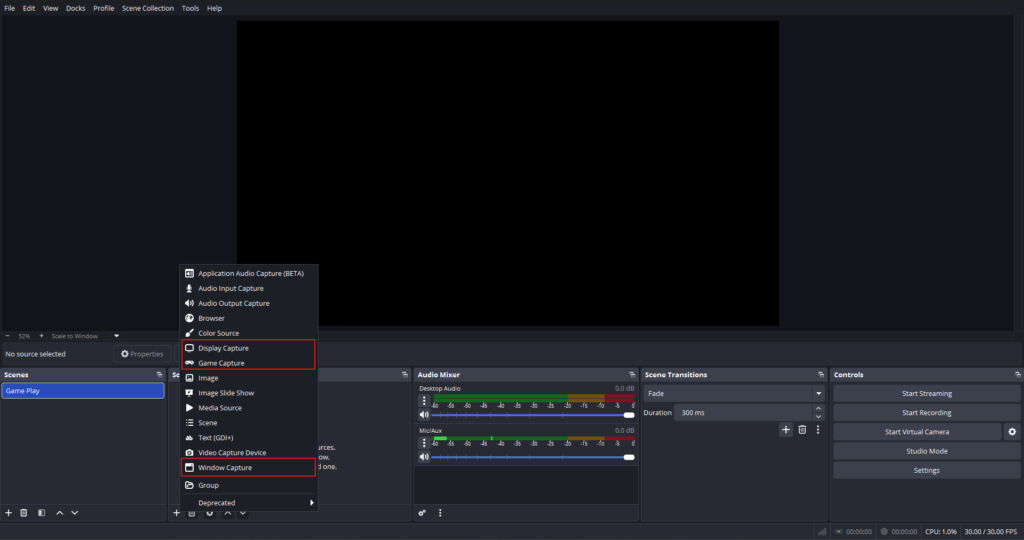Click Start Streaming
The width and height of the screenshot is (1024, 540).
[927, 394]
